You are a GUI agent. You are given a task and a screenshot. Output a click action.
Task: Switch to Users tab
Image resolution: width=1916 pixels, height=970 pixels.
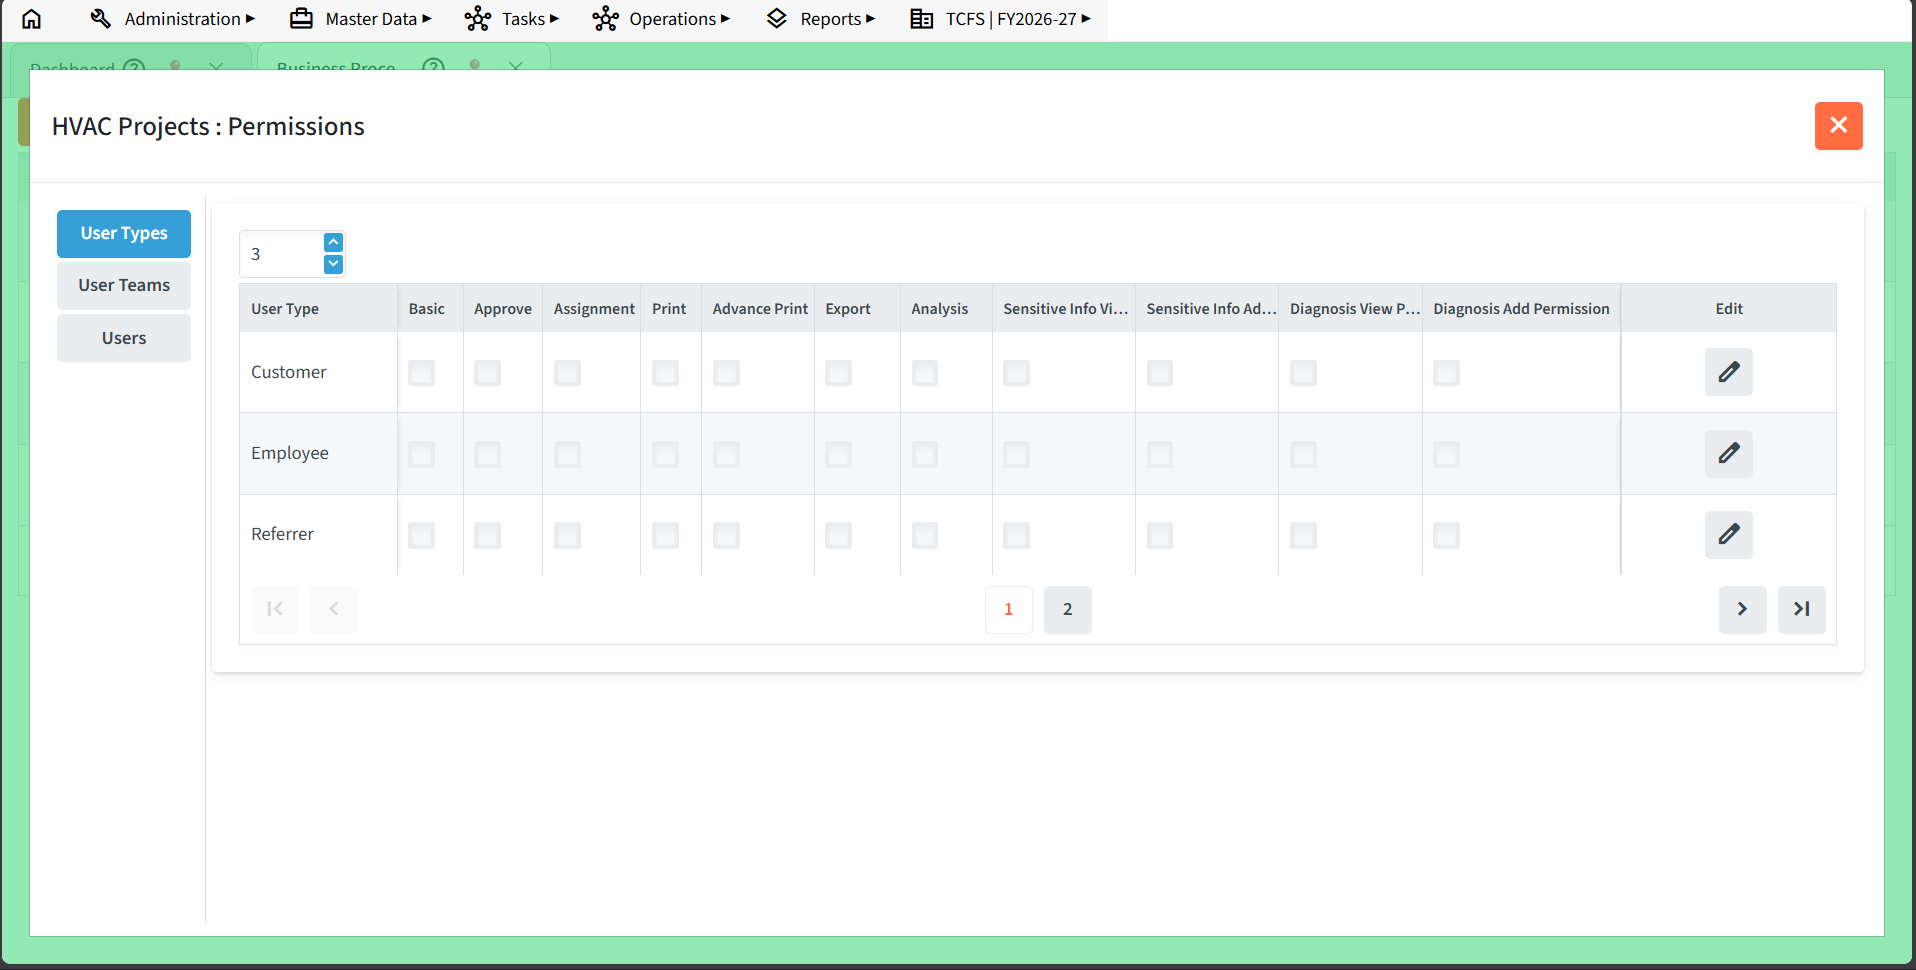pos(124,338)
